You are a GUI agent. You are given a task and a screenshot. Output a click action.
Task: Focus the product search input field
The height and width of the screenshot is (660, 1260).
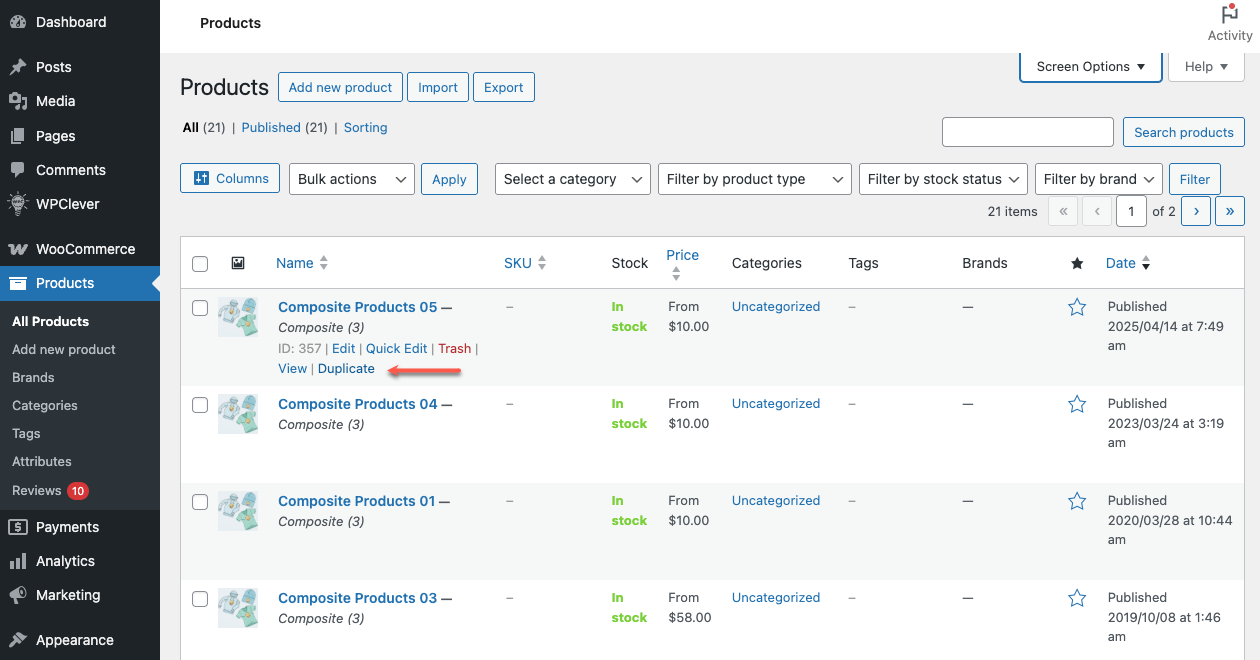1028,132
